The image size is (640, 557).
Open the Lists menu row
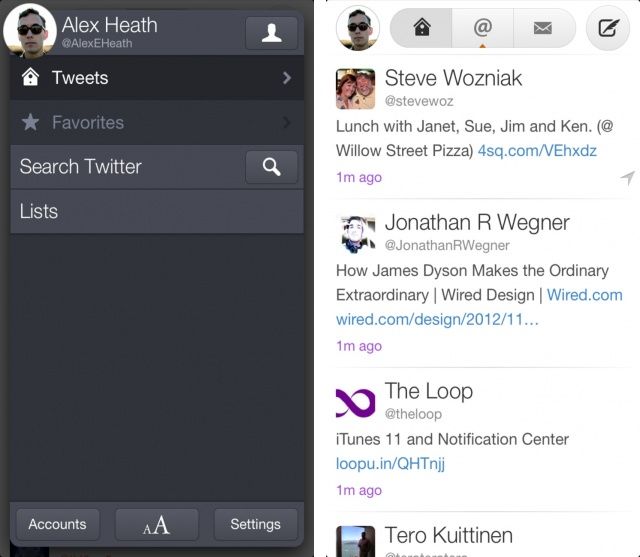pyautogui.click(x=157, y=211)
